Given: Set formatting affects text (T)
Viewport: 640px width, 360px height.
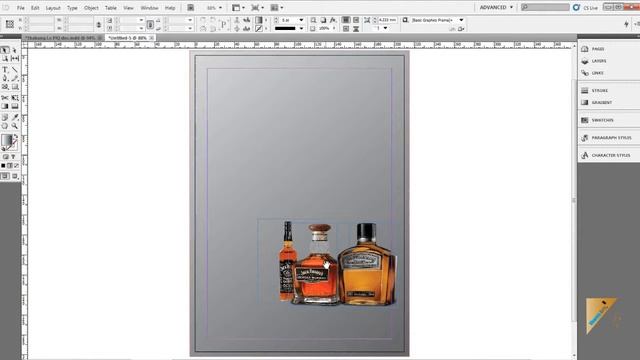Looking at the screenshot, I should 13,157.
